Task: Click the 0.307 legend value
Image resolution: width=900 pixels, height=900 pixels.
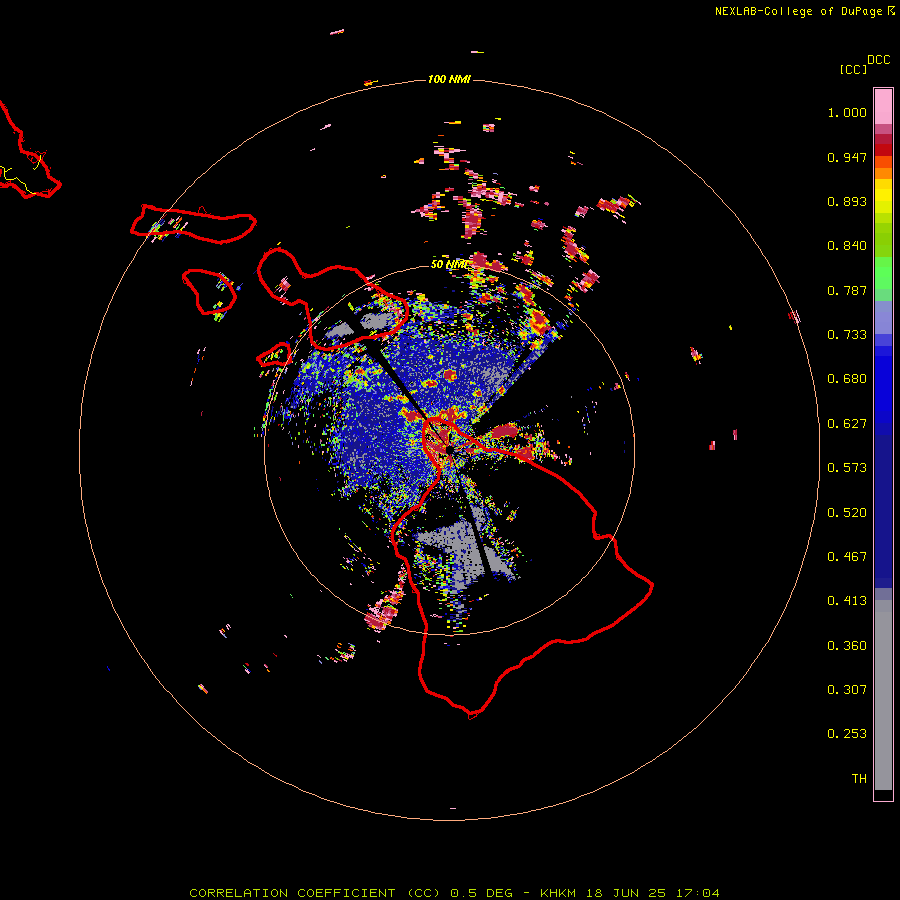Action: click(847, 690)
